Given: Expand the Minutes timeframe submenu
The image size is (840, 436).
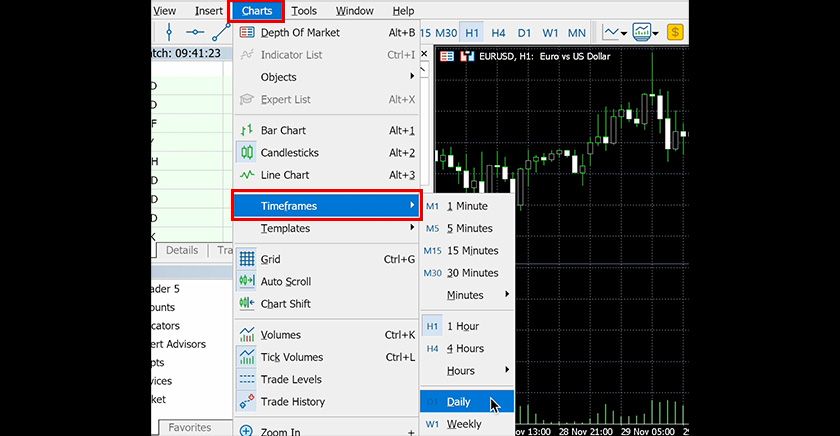Looking at the screenshot, I should click(466, 296).
